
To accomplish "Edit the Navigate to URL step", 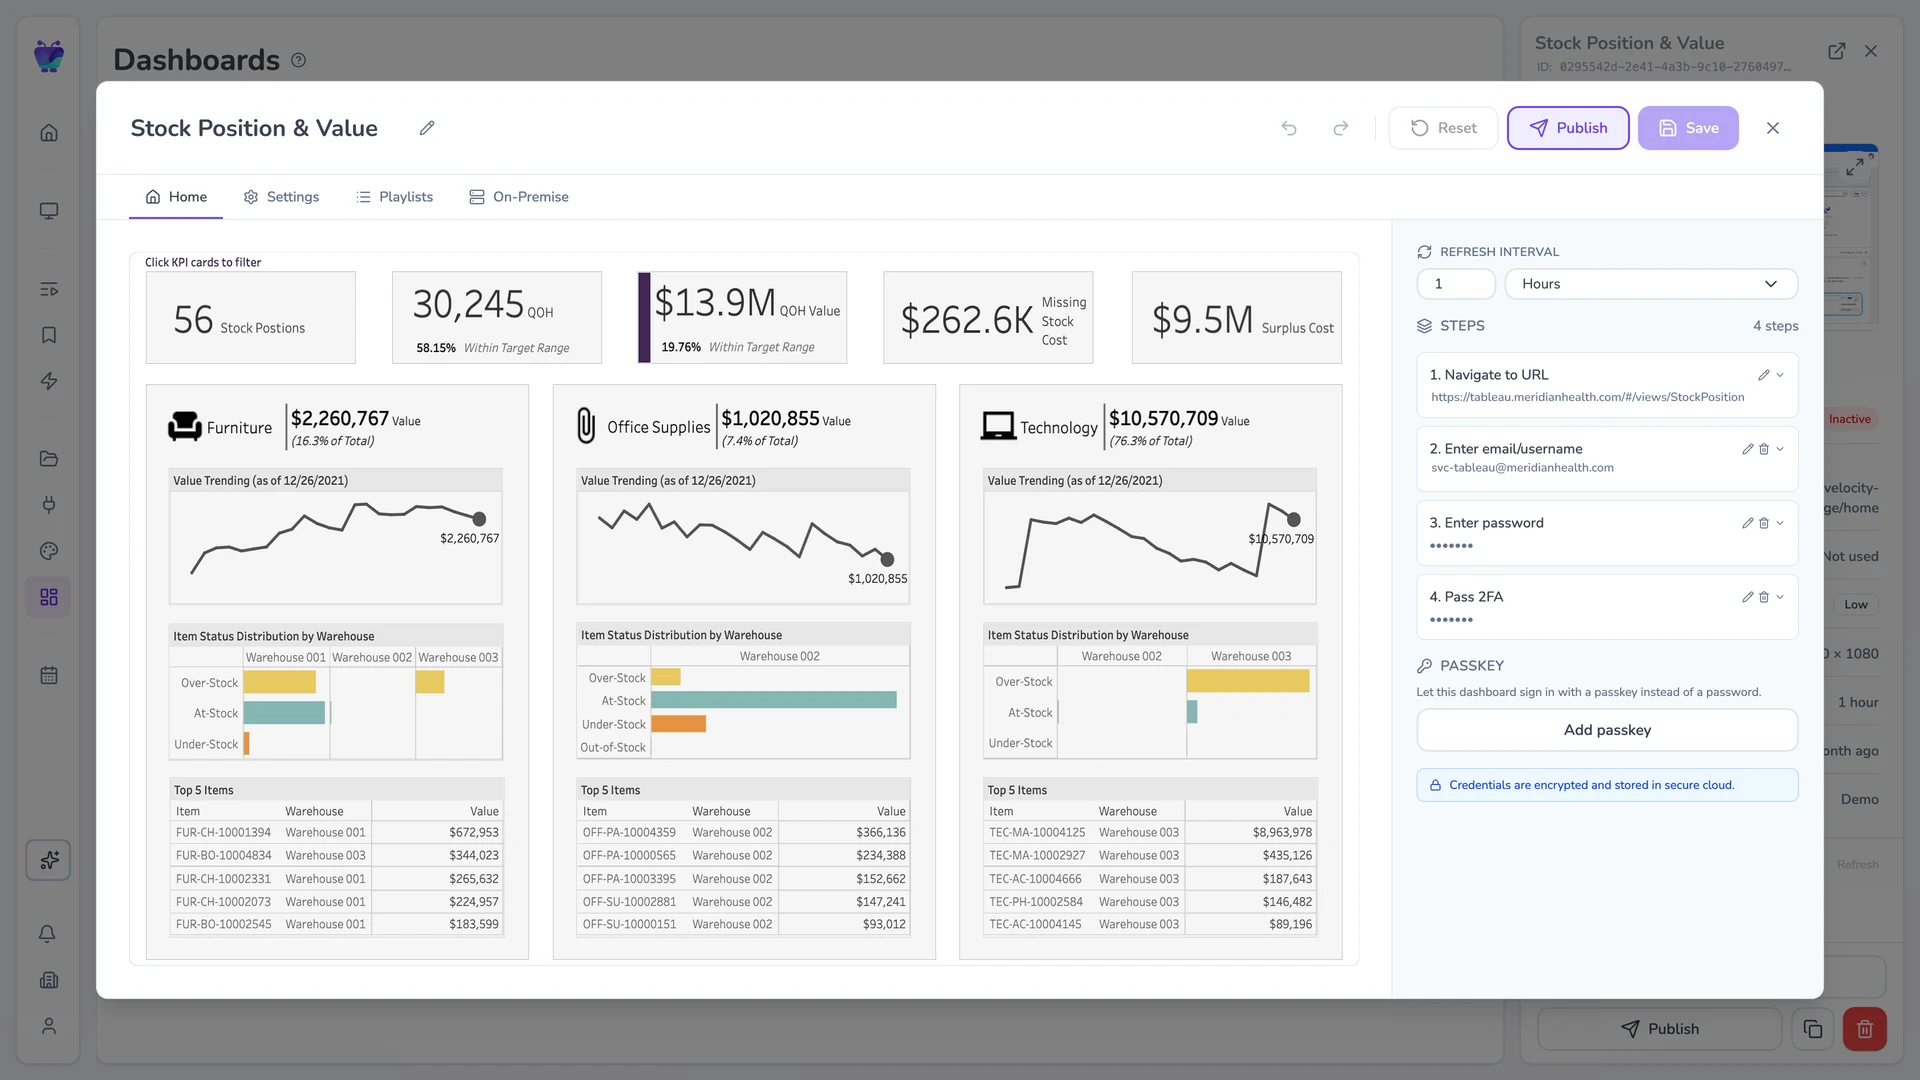I will coord(1764,375).
